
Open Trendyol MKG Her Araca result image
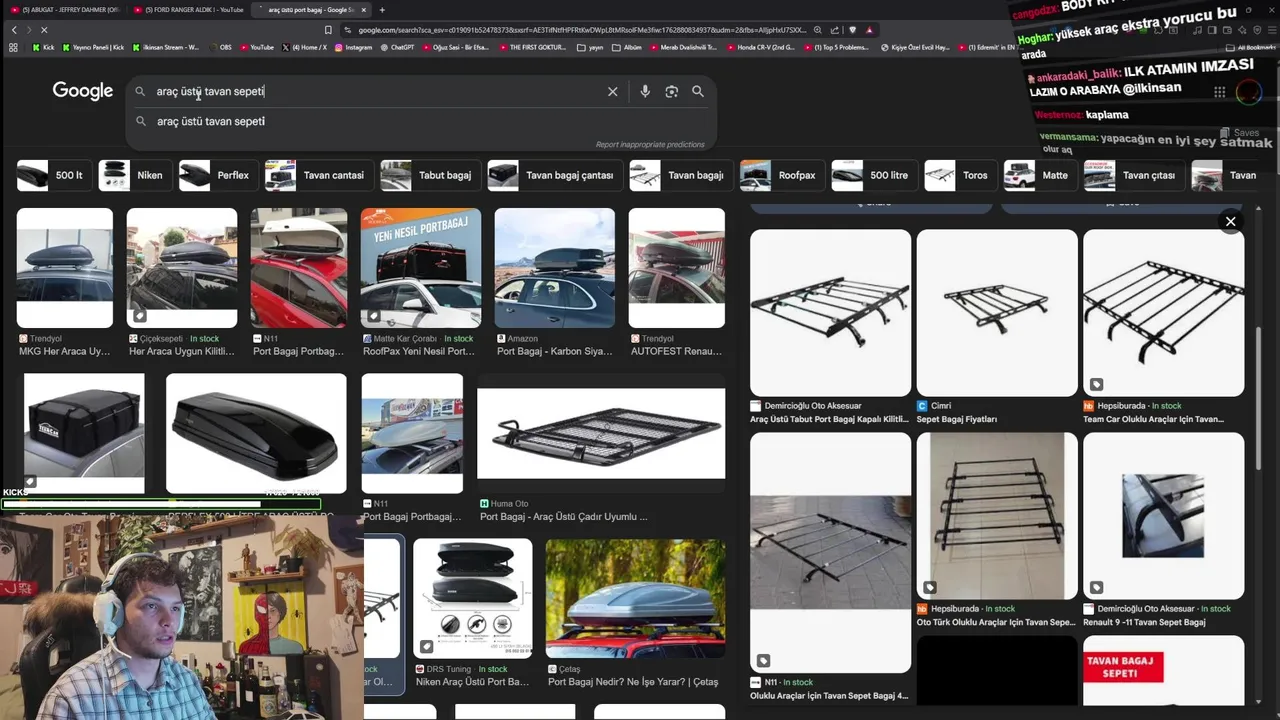click(65, 268)
